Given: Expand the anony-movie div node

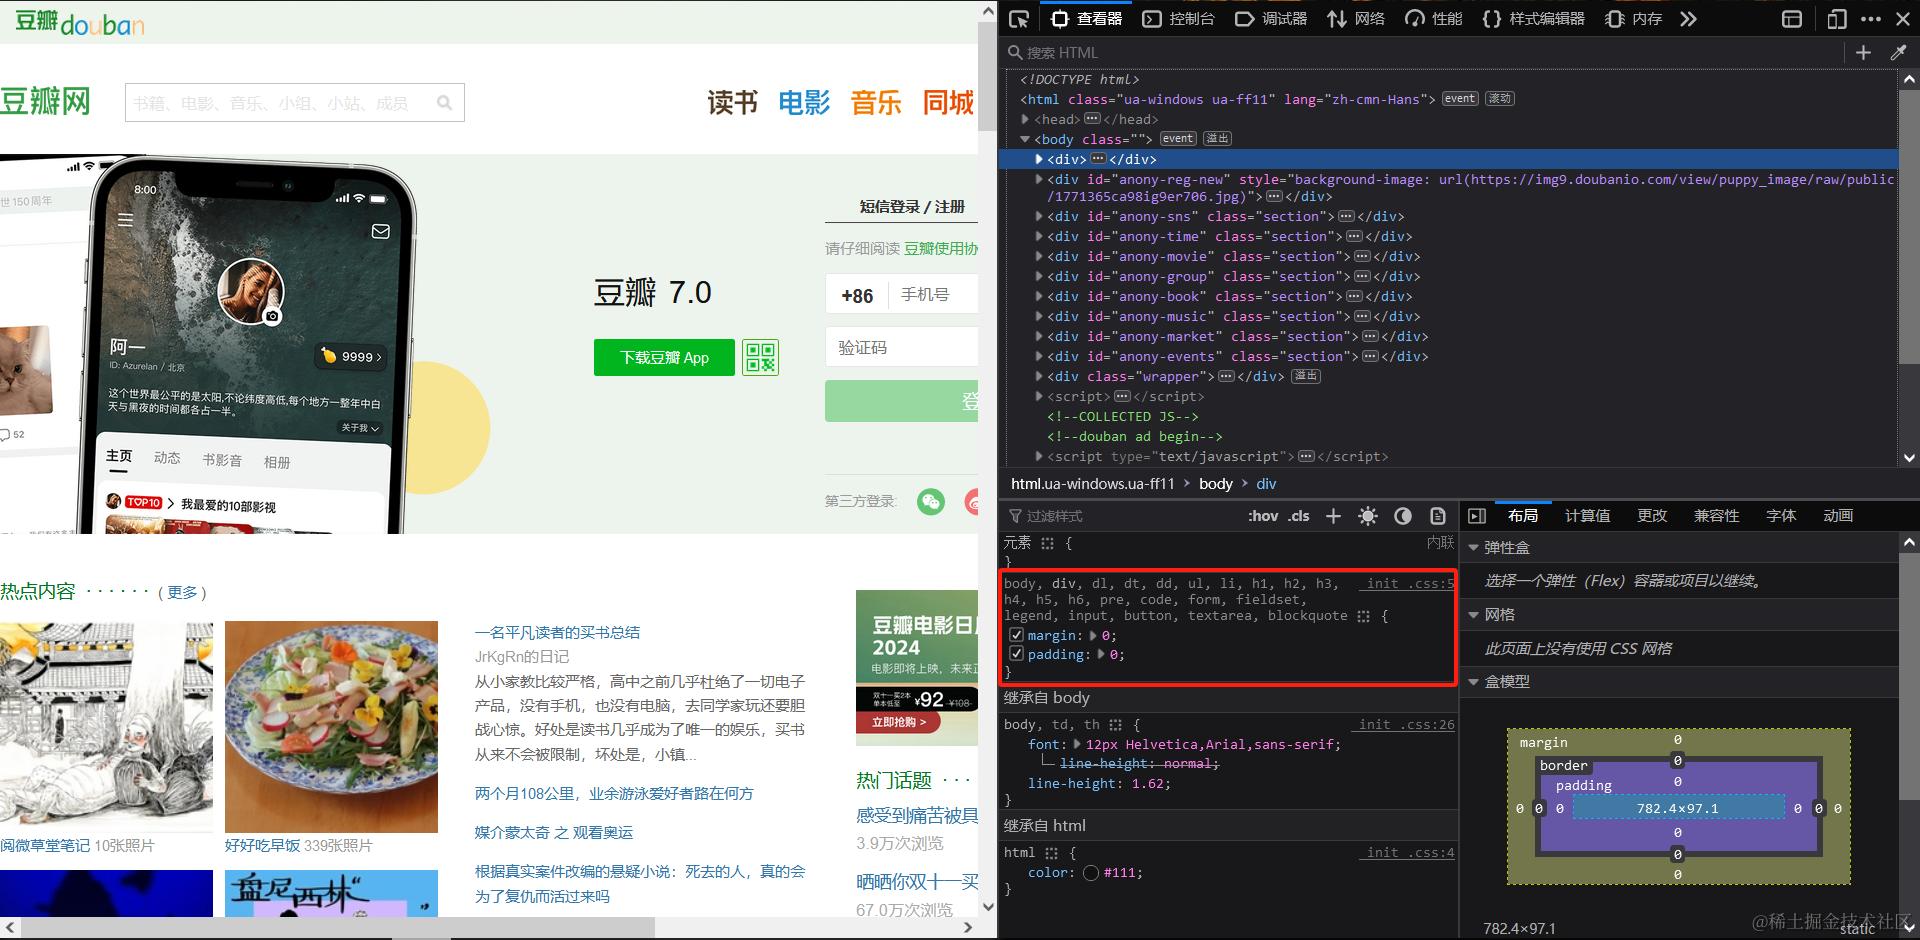Looking at the screenshot, I should point(1040,256).
